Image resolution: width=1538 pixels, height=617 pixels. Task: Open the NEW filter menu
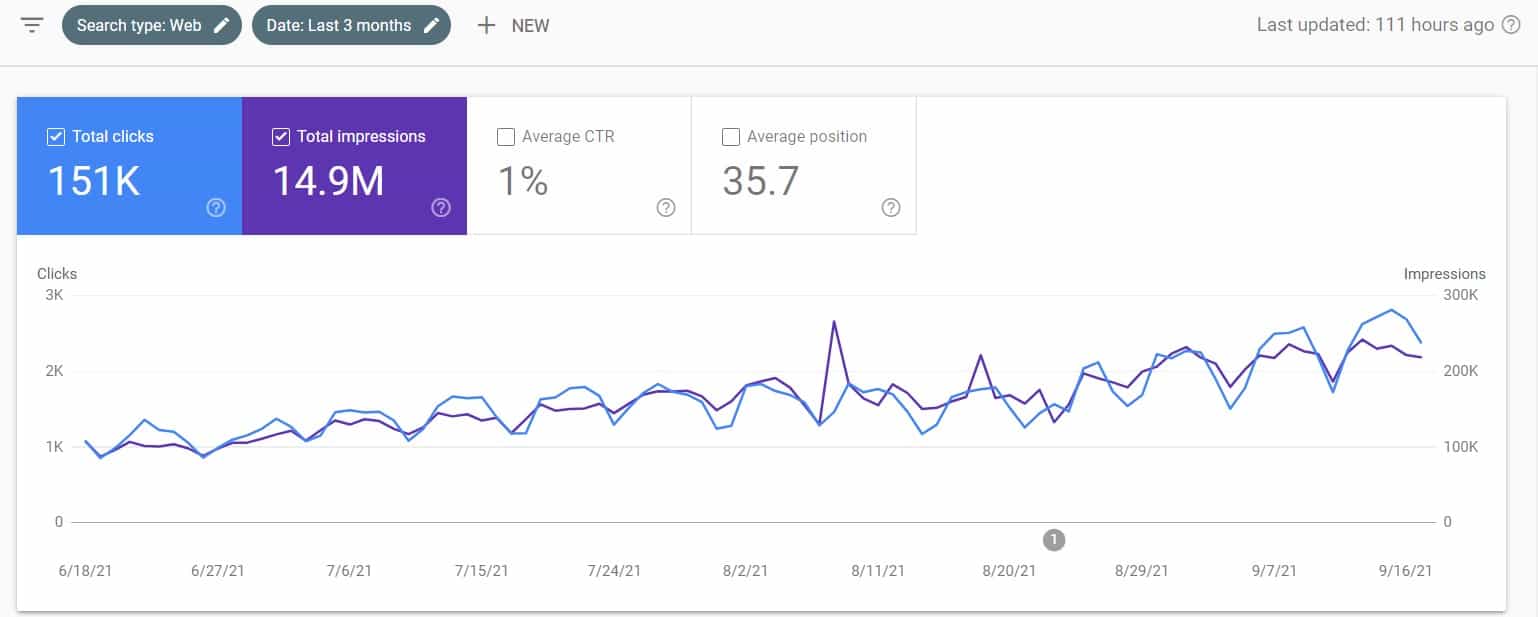tap(513, 25)
